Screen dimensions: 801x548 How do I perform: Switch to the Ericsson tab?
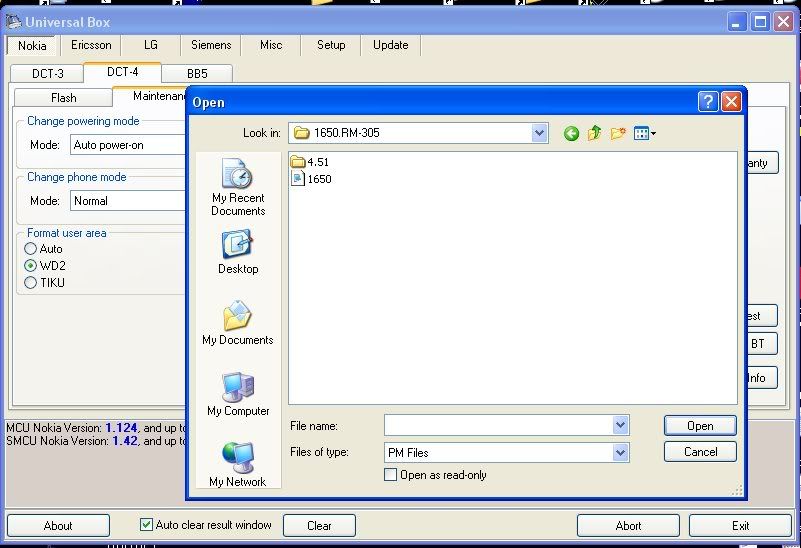(91, 45)
